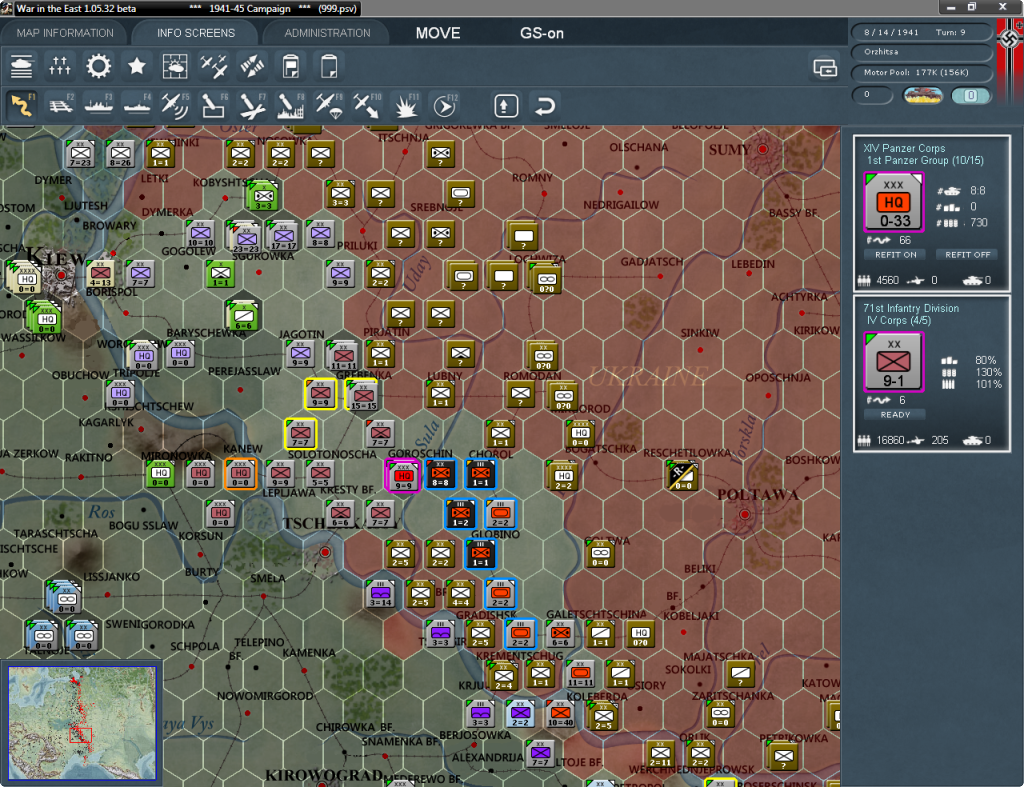This screenshot has width=1024, height=787.
Task: Select the F10 air transfer mode
Action: tap(367, 105)
